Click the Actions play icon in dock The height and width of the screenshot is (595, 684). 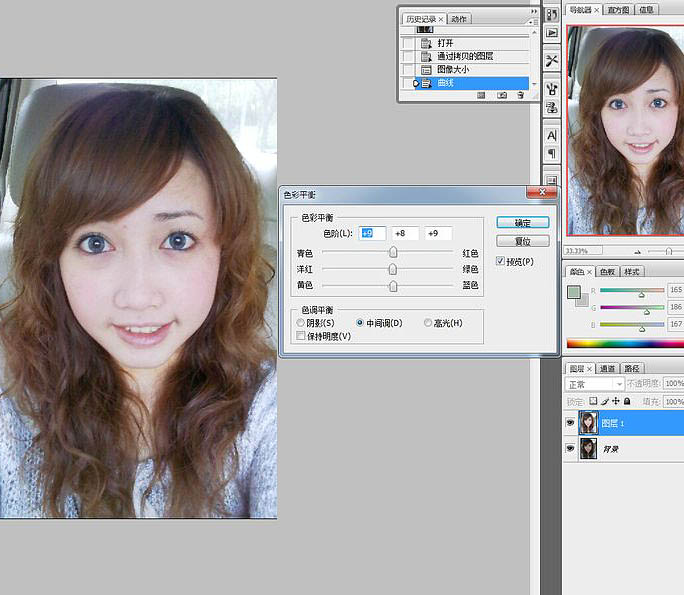551,32
